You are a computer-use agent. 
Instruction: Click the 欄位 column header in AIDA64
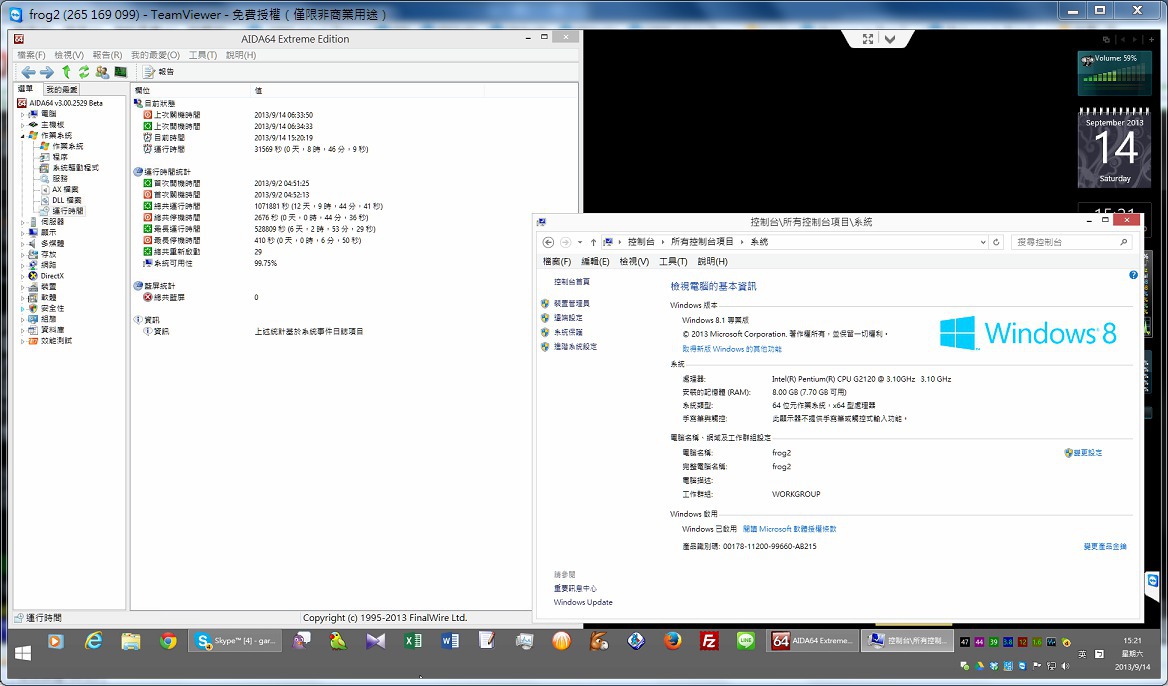[x=191, y=90]
